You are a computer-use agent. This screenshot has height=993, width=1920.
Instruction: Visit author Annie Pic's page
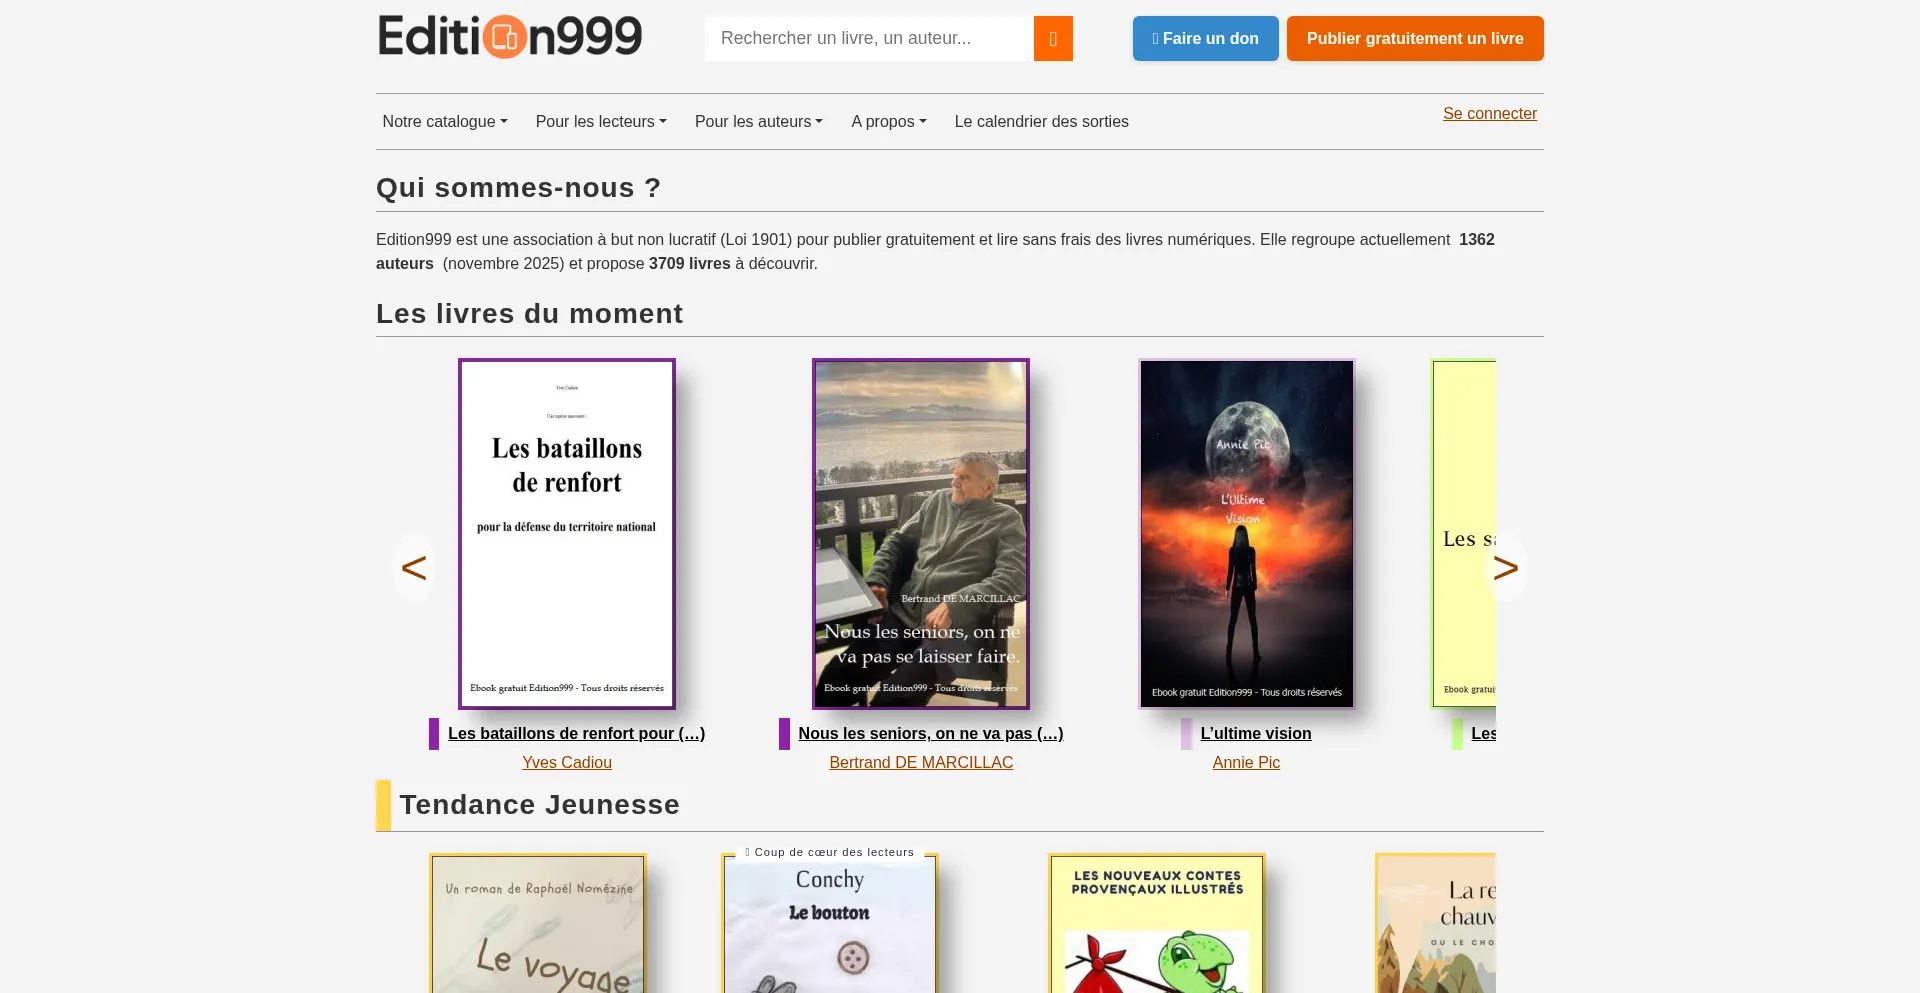[1246, 762]
